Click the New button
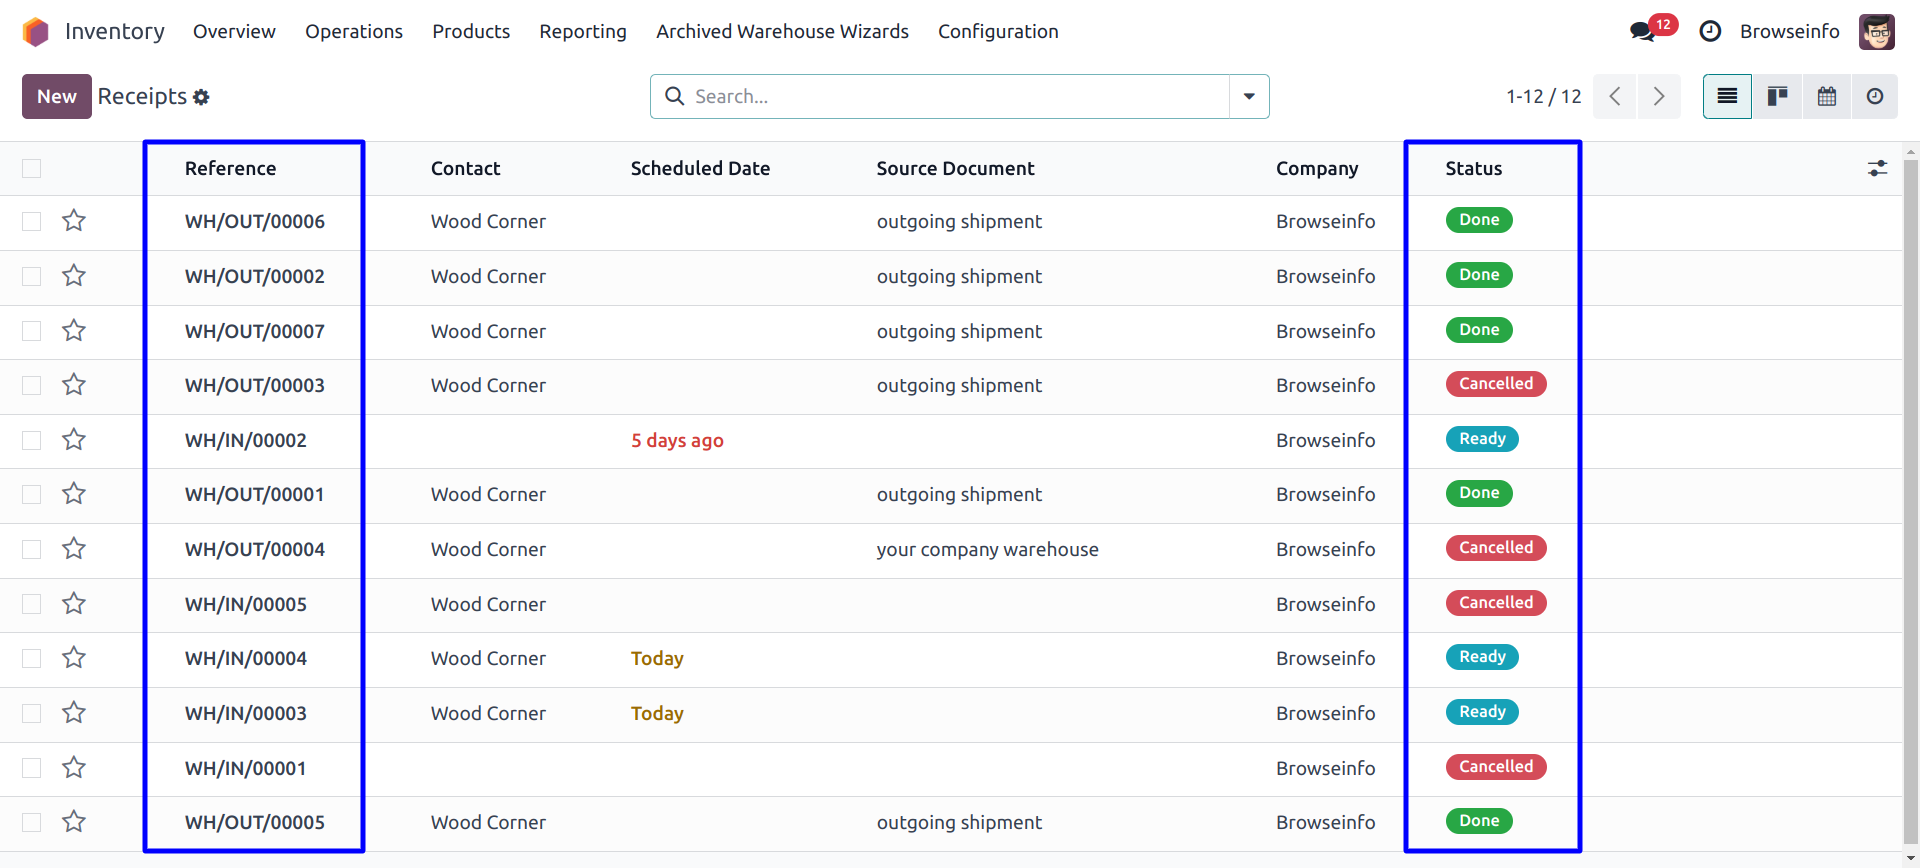 point(56,96)
